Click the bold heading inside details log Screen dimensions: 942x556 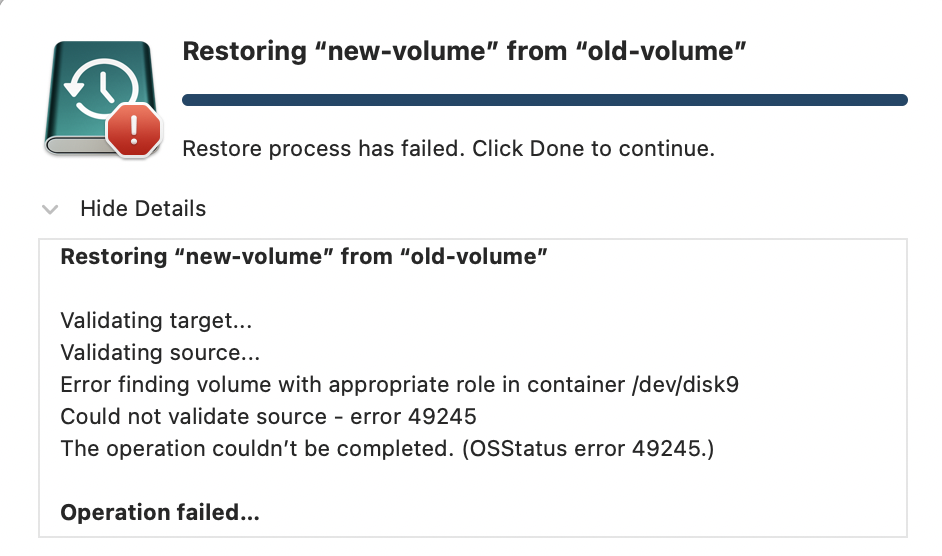(304, 257)
